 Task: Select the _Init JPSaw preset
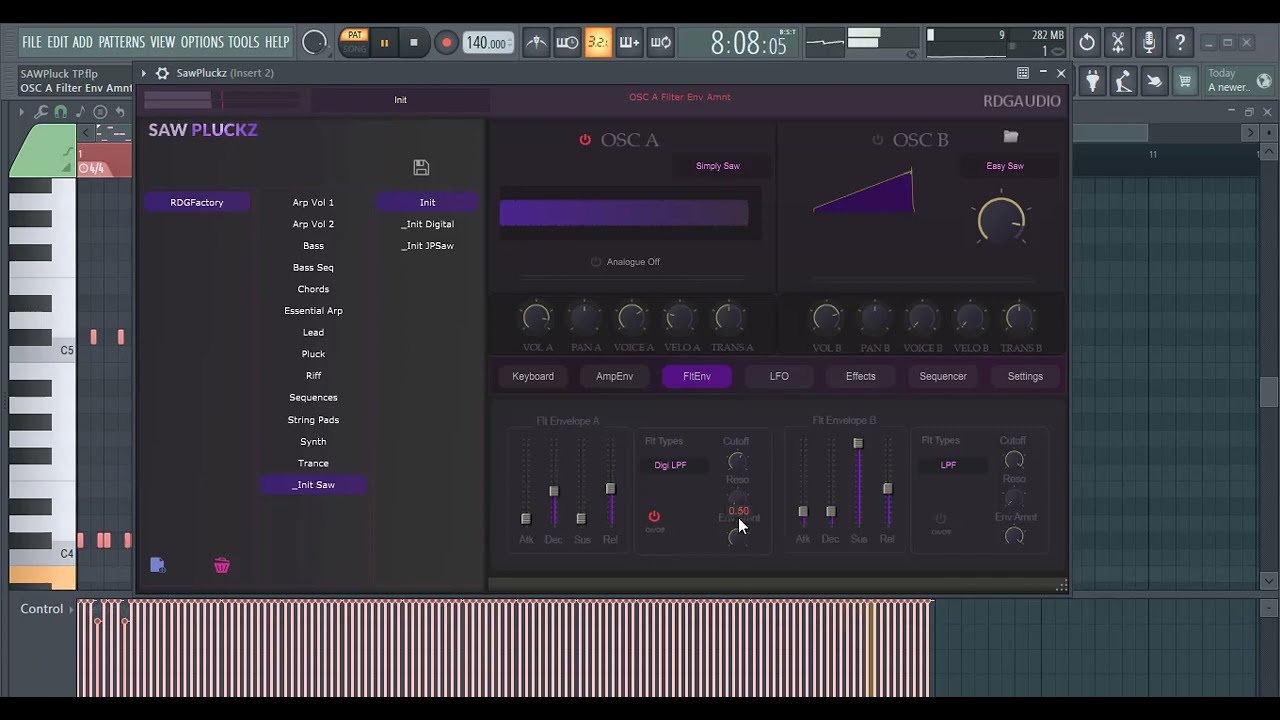[428, 246]
